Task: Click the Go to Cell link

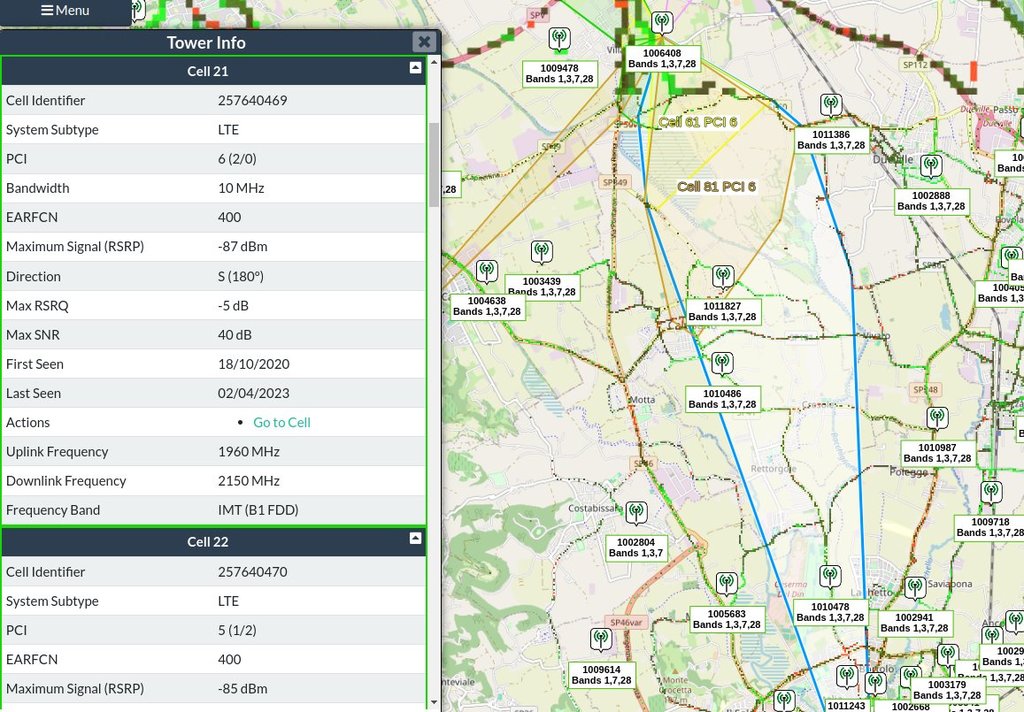Action: (x=281, y=422)
